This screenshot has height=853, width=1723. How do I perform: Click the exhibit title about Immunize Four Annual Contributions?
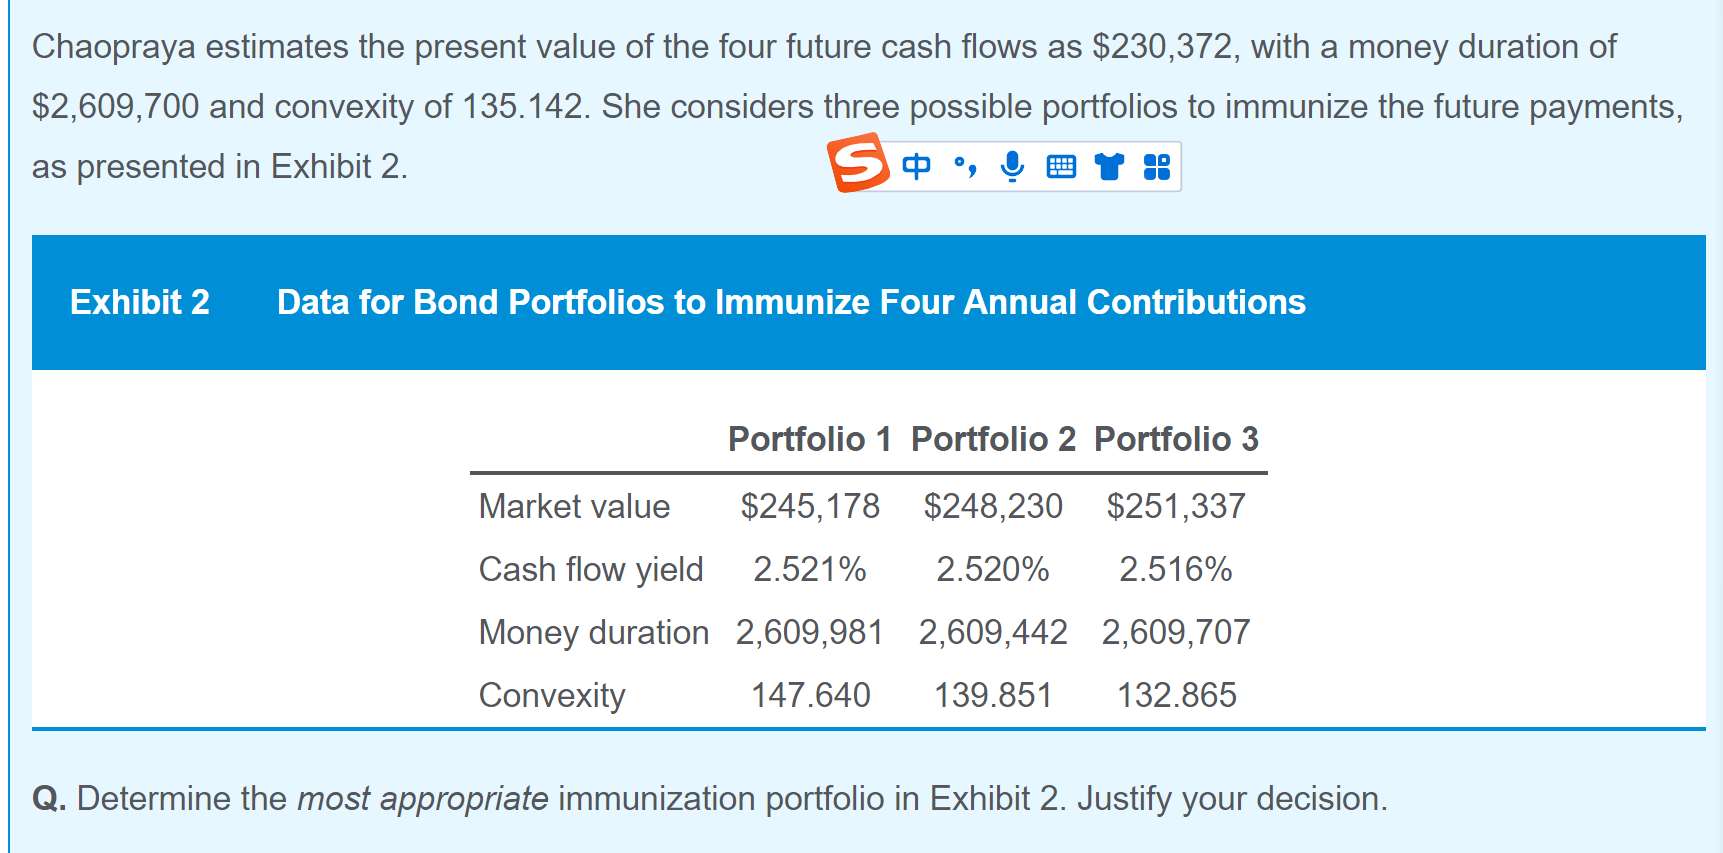coord(791,302)
